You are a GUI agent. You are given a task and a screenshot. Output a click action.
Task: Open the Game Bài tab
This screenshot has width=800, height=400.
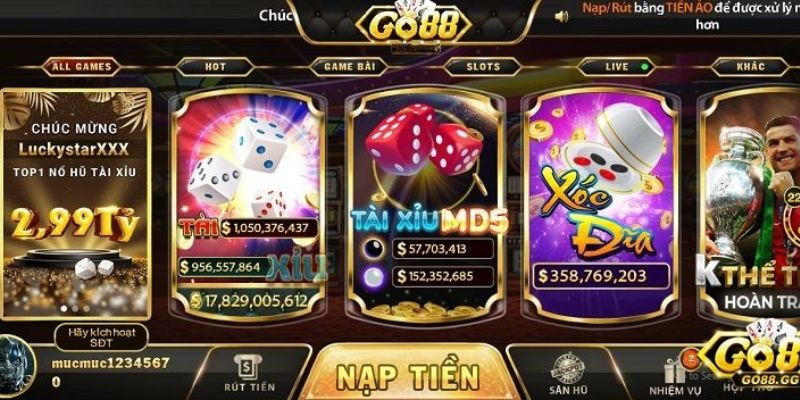[x=349, y=67]
